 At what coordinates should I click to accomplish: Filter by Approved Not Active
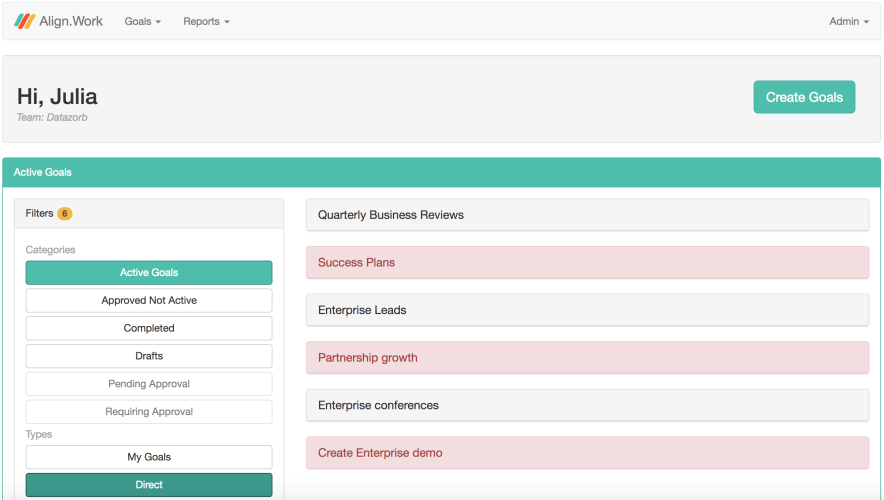pyautogui.click(x=149, y=300)
